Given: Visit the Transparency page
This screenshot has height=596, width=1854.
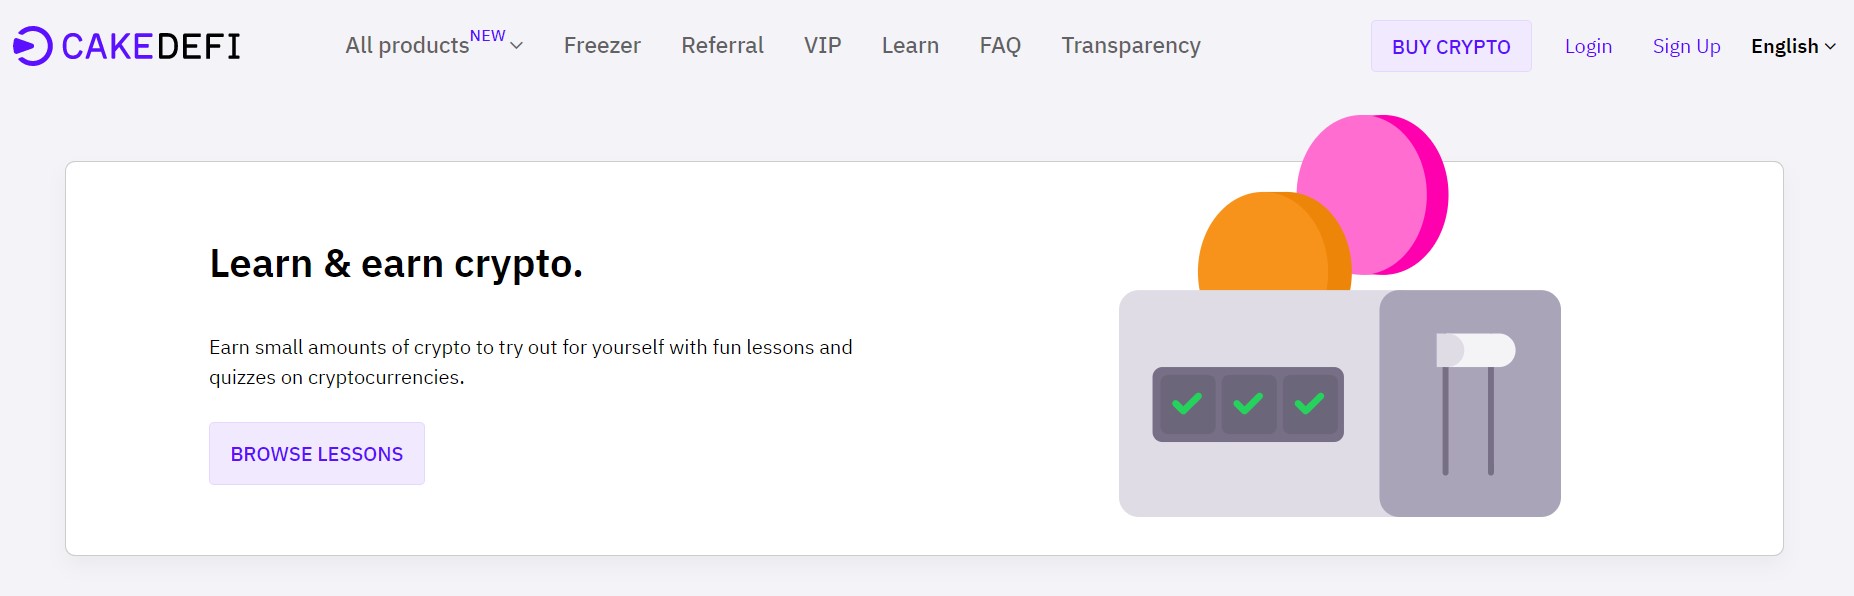Looking at the screenshot, I should pyautogui.click(x=1131, y=45).
